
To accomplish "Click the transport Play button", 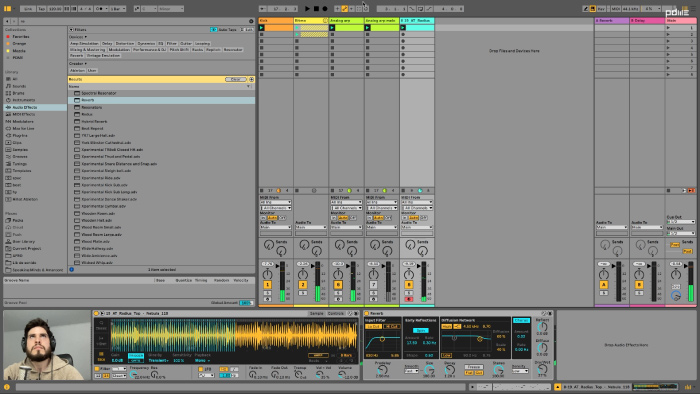I will (x=307, y=8).
